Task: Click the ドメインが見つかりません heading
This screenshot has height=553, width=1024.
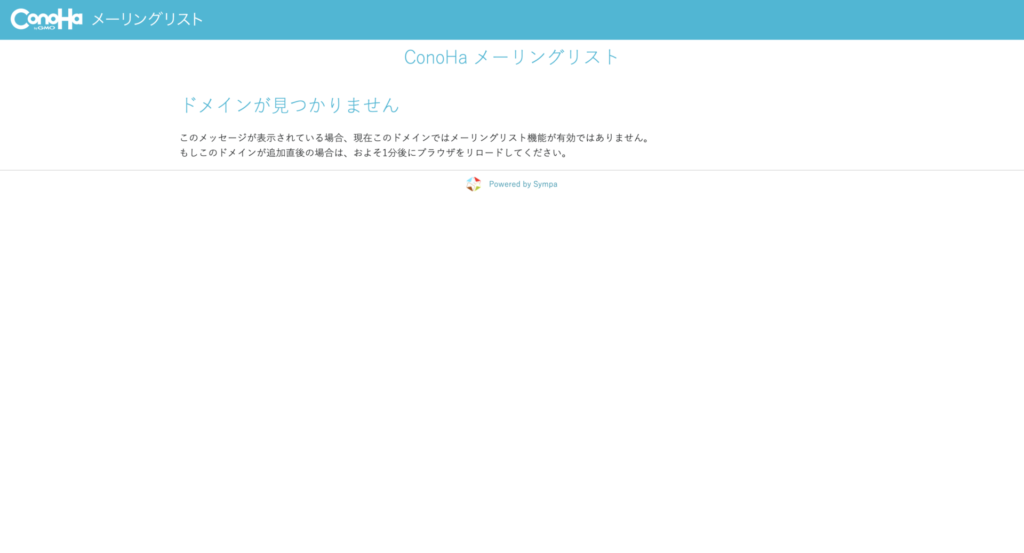Action: 289,105
